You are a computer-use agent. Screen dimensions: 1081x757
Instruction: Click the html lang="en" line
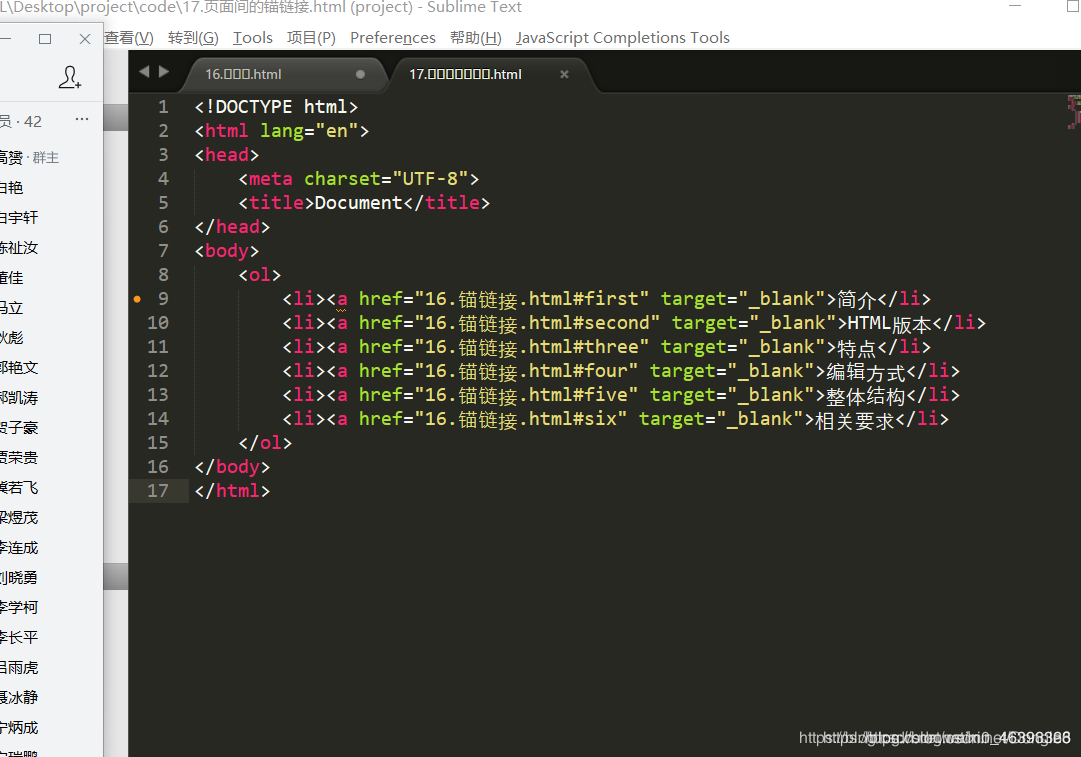coord(282,131)
